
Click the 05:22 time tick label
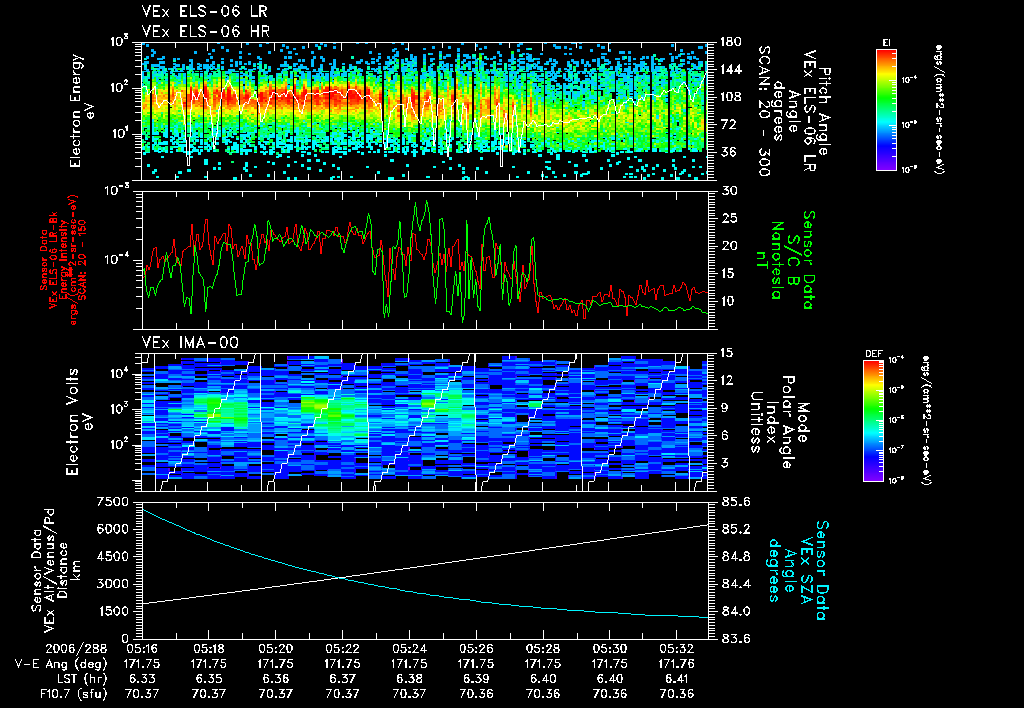coord(342,649)
